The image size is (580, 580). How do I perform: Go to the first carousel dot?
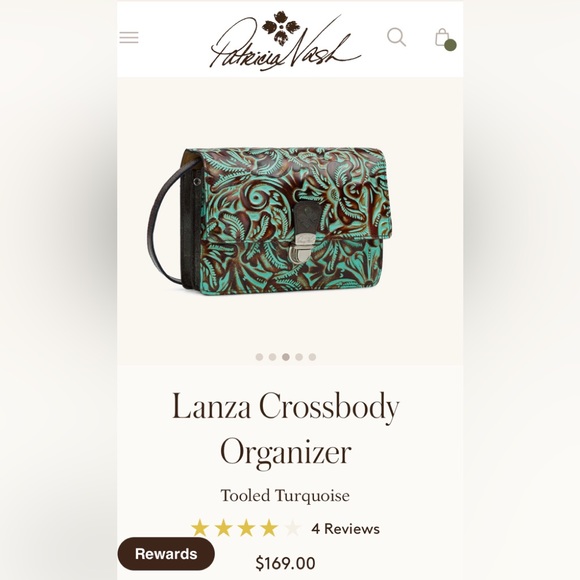point(259,357)
